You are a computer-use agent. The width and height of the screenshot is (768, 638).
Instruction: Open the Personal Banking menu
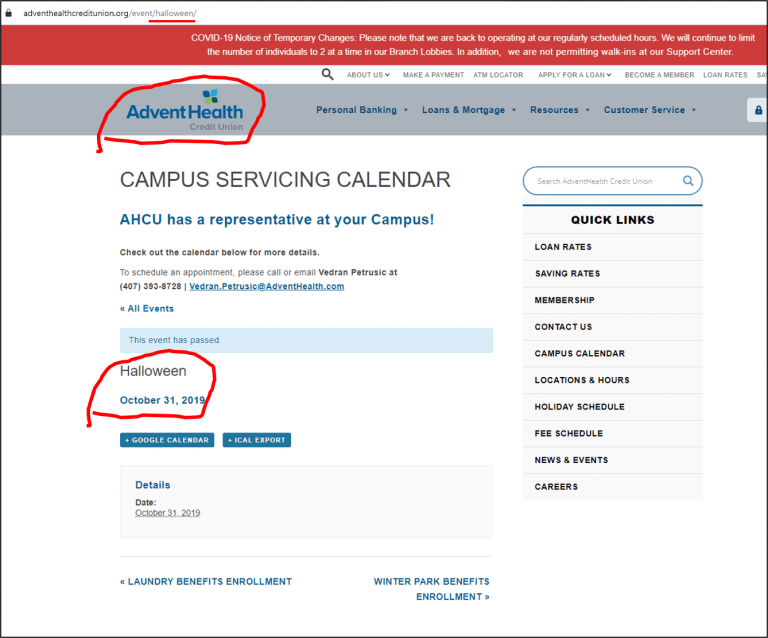(x=361, y=110)
